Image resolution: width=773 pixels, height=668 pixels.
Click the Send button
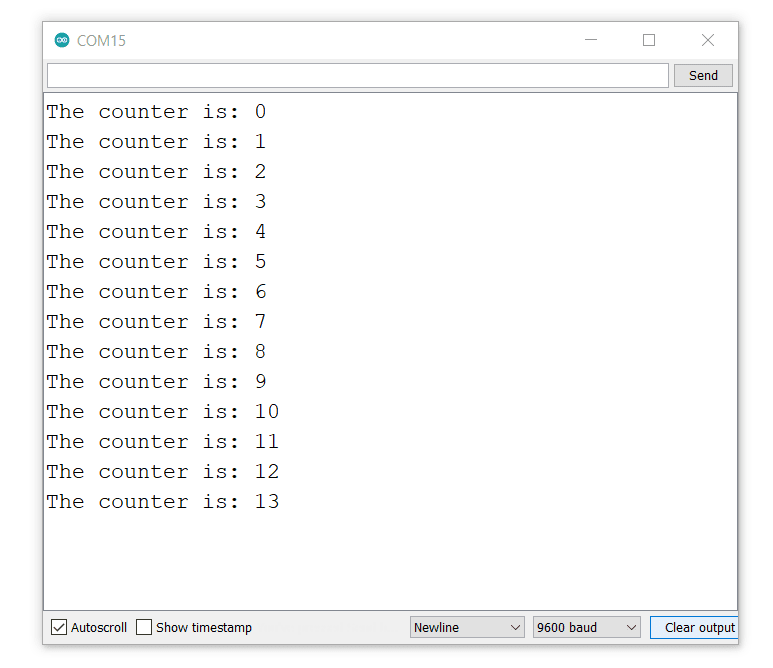[x=703, y=75]
